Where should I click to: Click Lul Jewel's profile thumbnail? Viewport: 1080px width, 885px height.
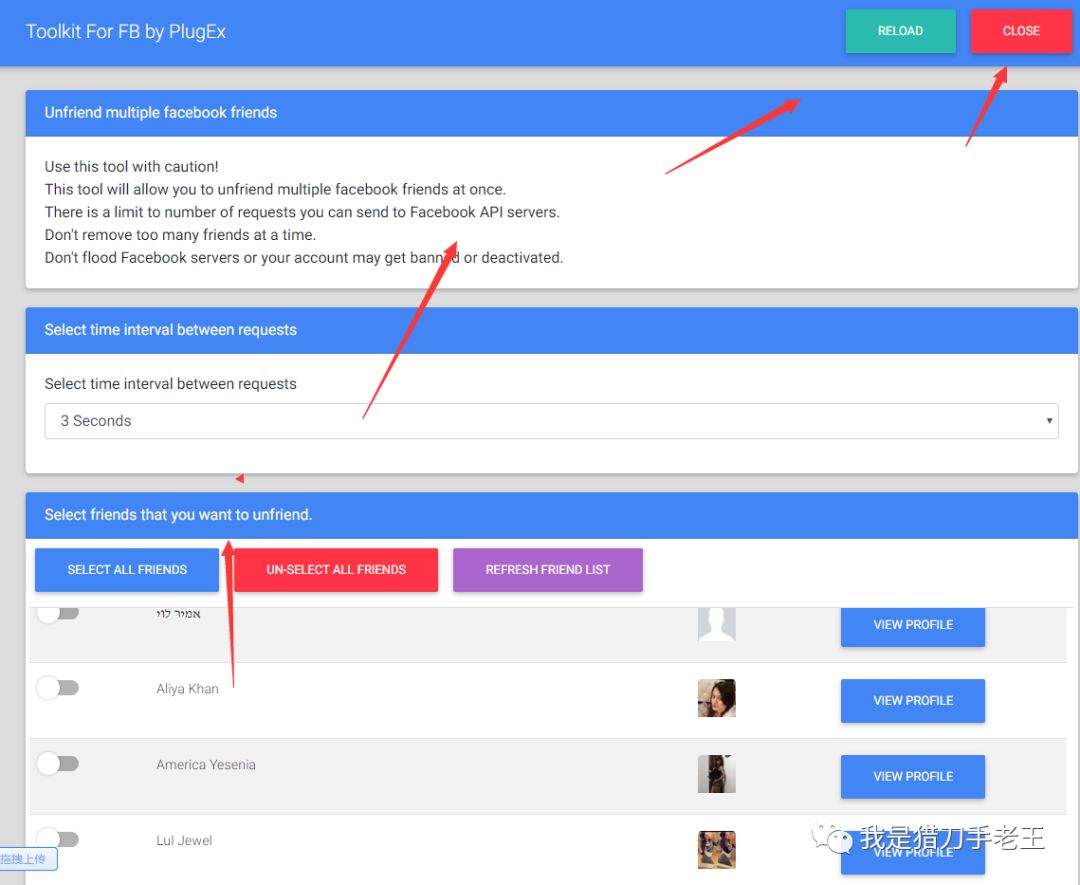716,849
